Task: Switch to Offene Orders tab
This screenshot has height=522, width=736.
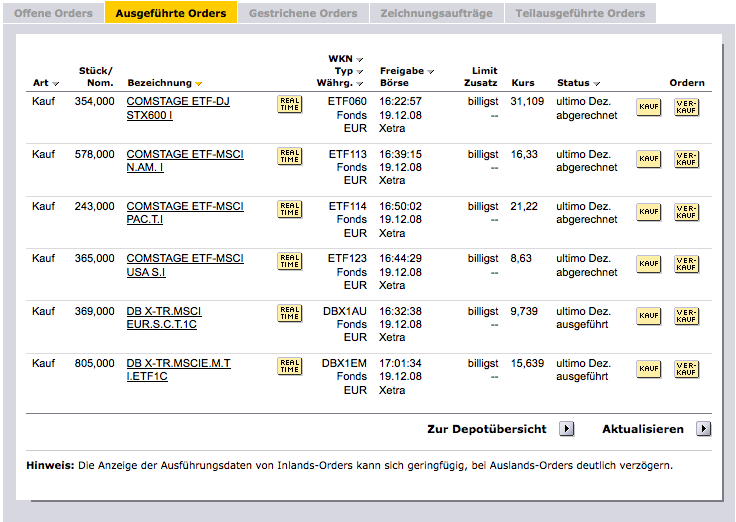Action: [x=54, y=13]
